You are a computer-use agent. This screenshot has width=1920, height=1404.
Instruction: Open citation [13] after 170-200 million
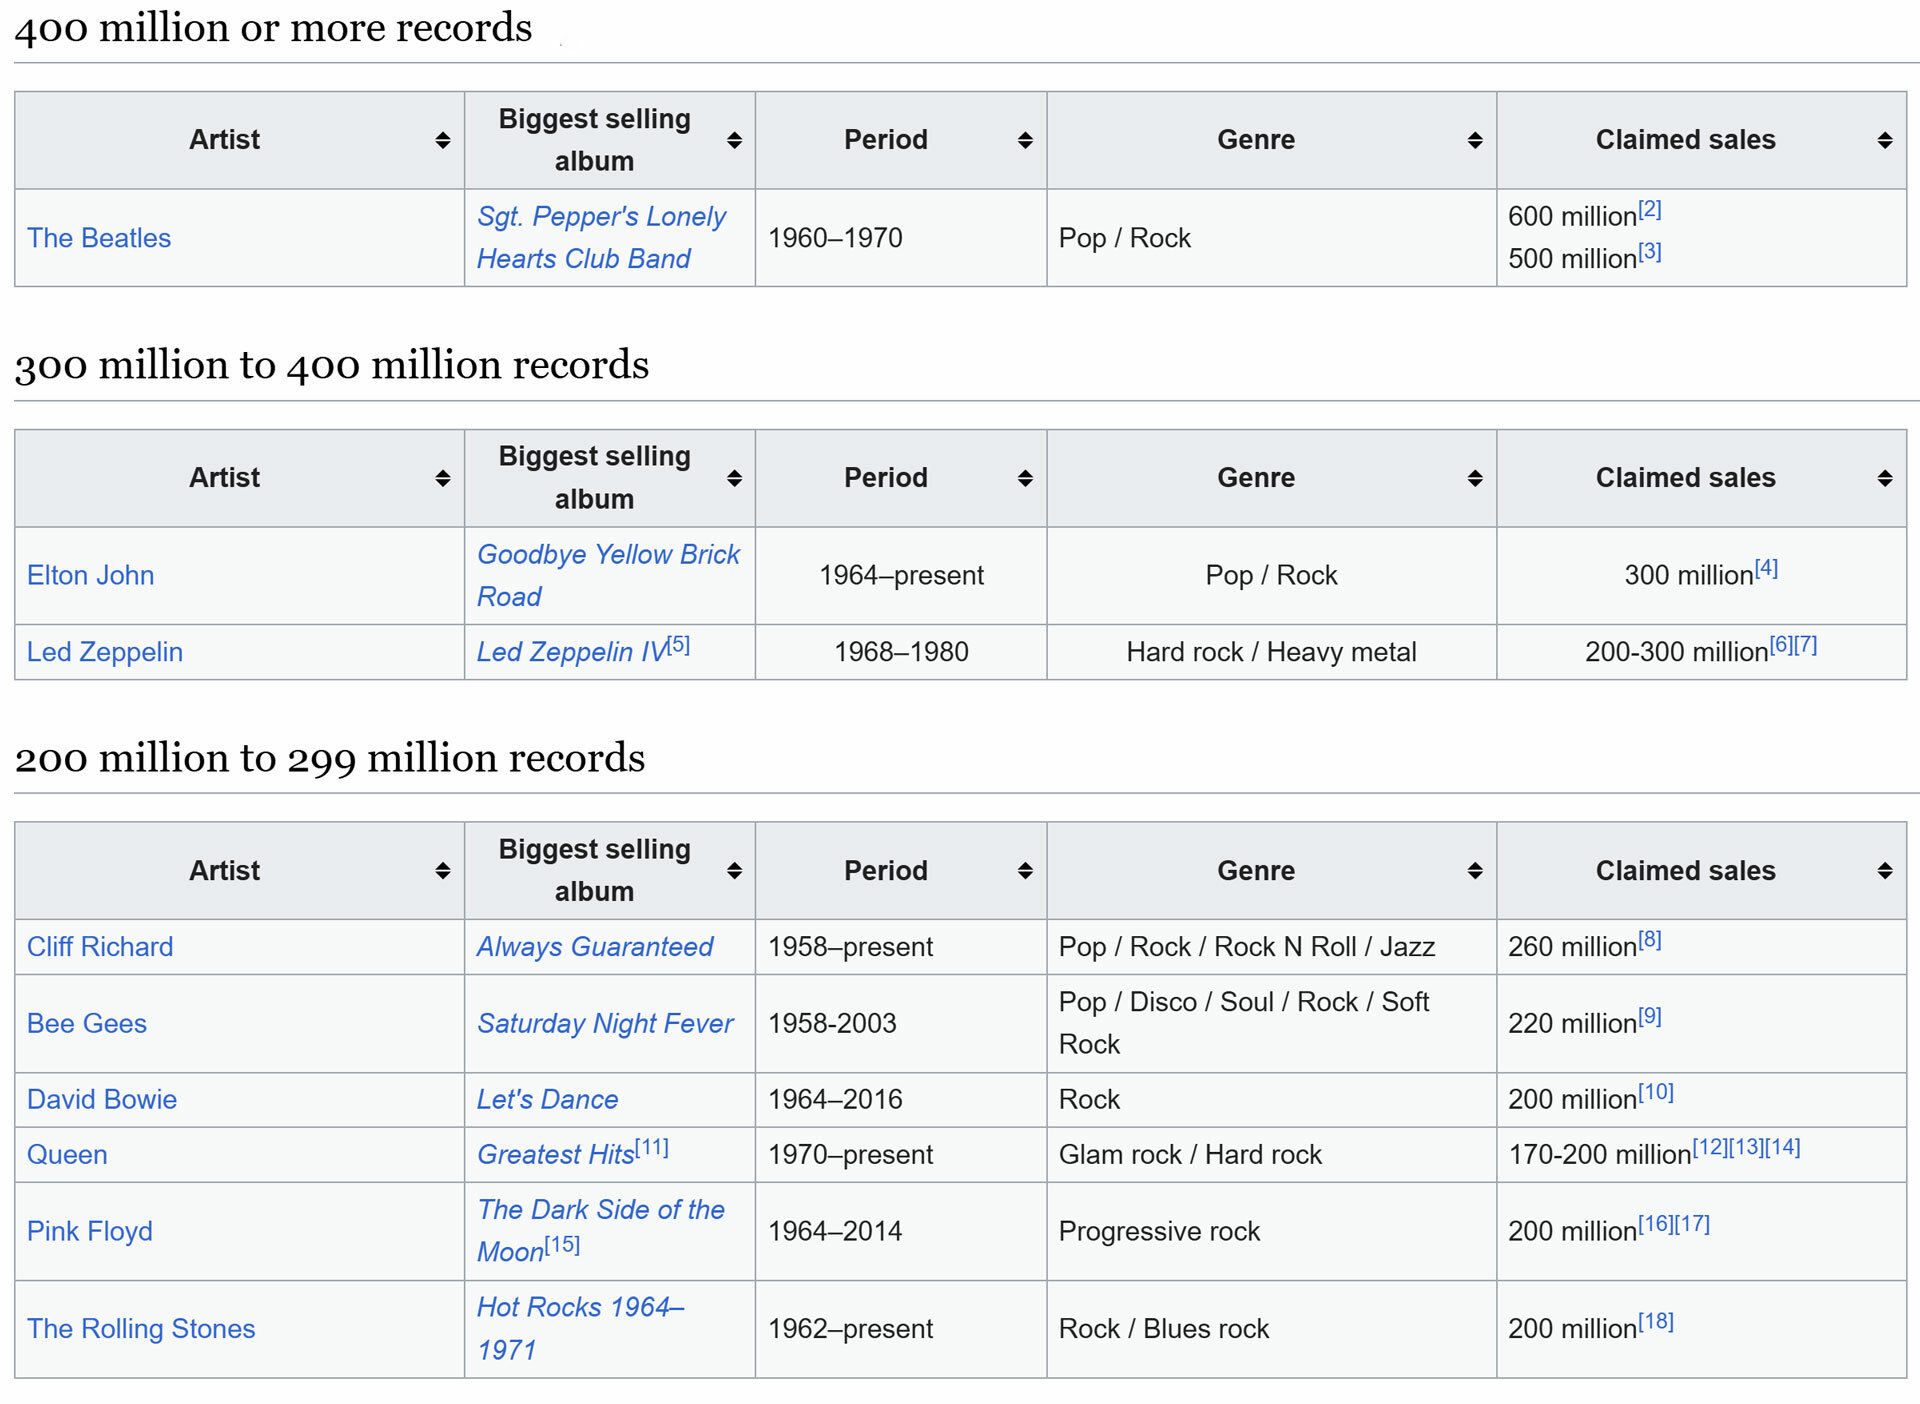[1746, 1147]
